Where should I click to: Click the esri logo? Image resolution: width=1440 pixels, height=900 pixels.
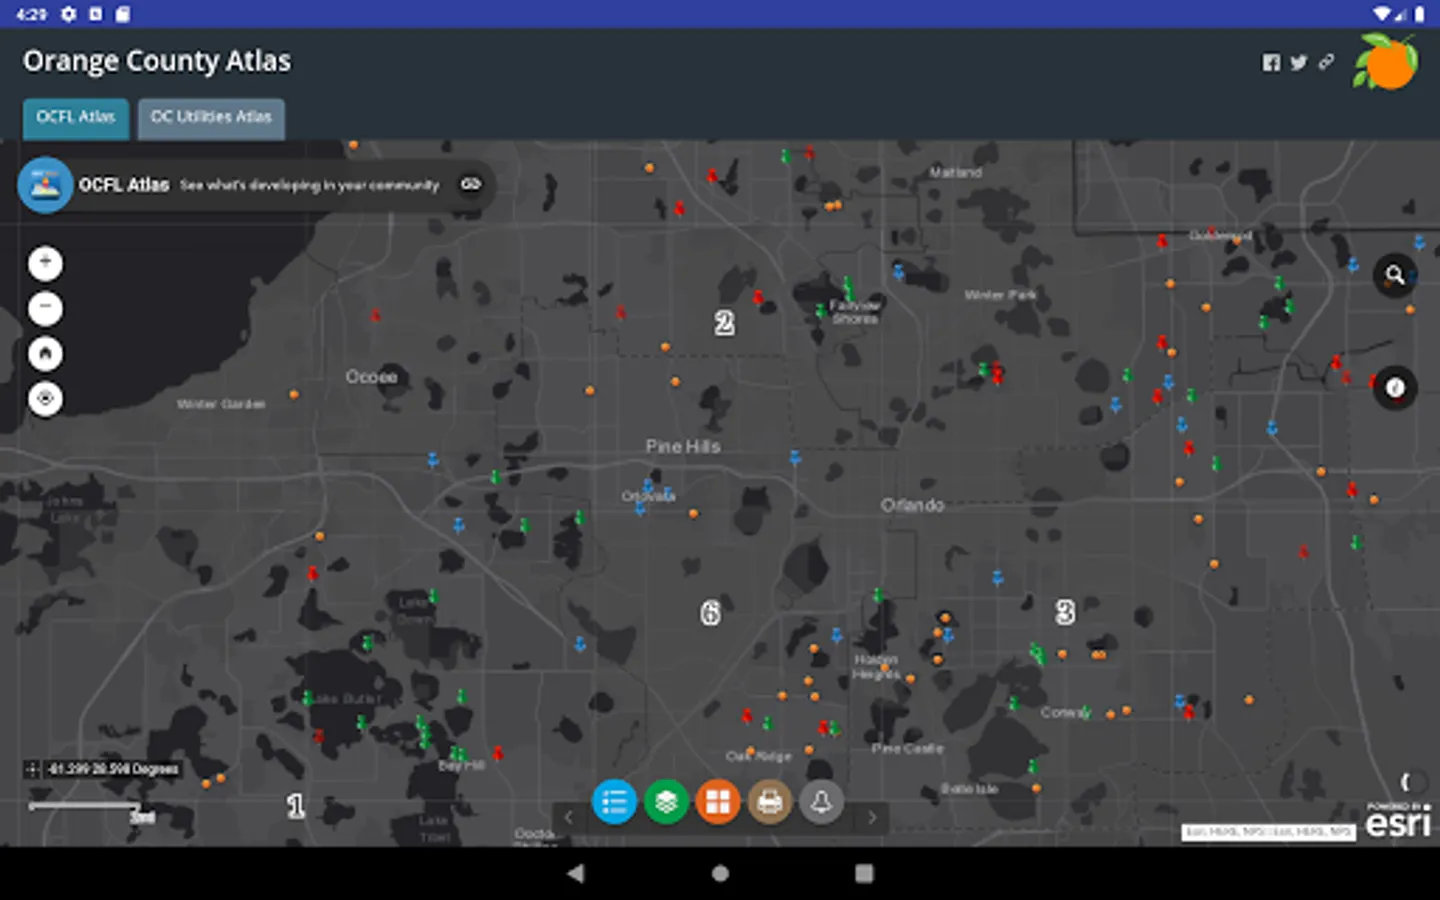coord(1398,821)
